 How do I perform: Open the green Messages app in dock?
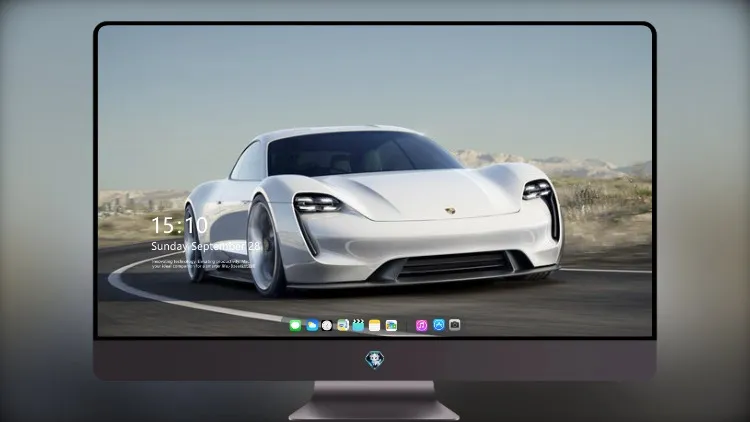pos(295,326)
